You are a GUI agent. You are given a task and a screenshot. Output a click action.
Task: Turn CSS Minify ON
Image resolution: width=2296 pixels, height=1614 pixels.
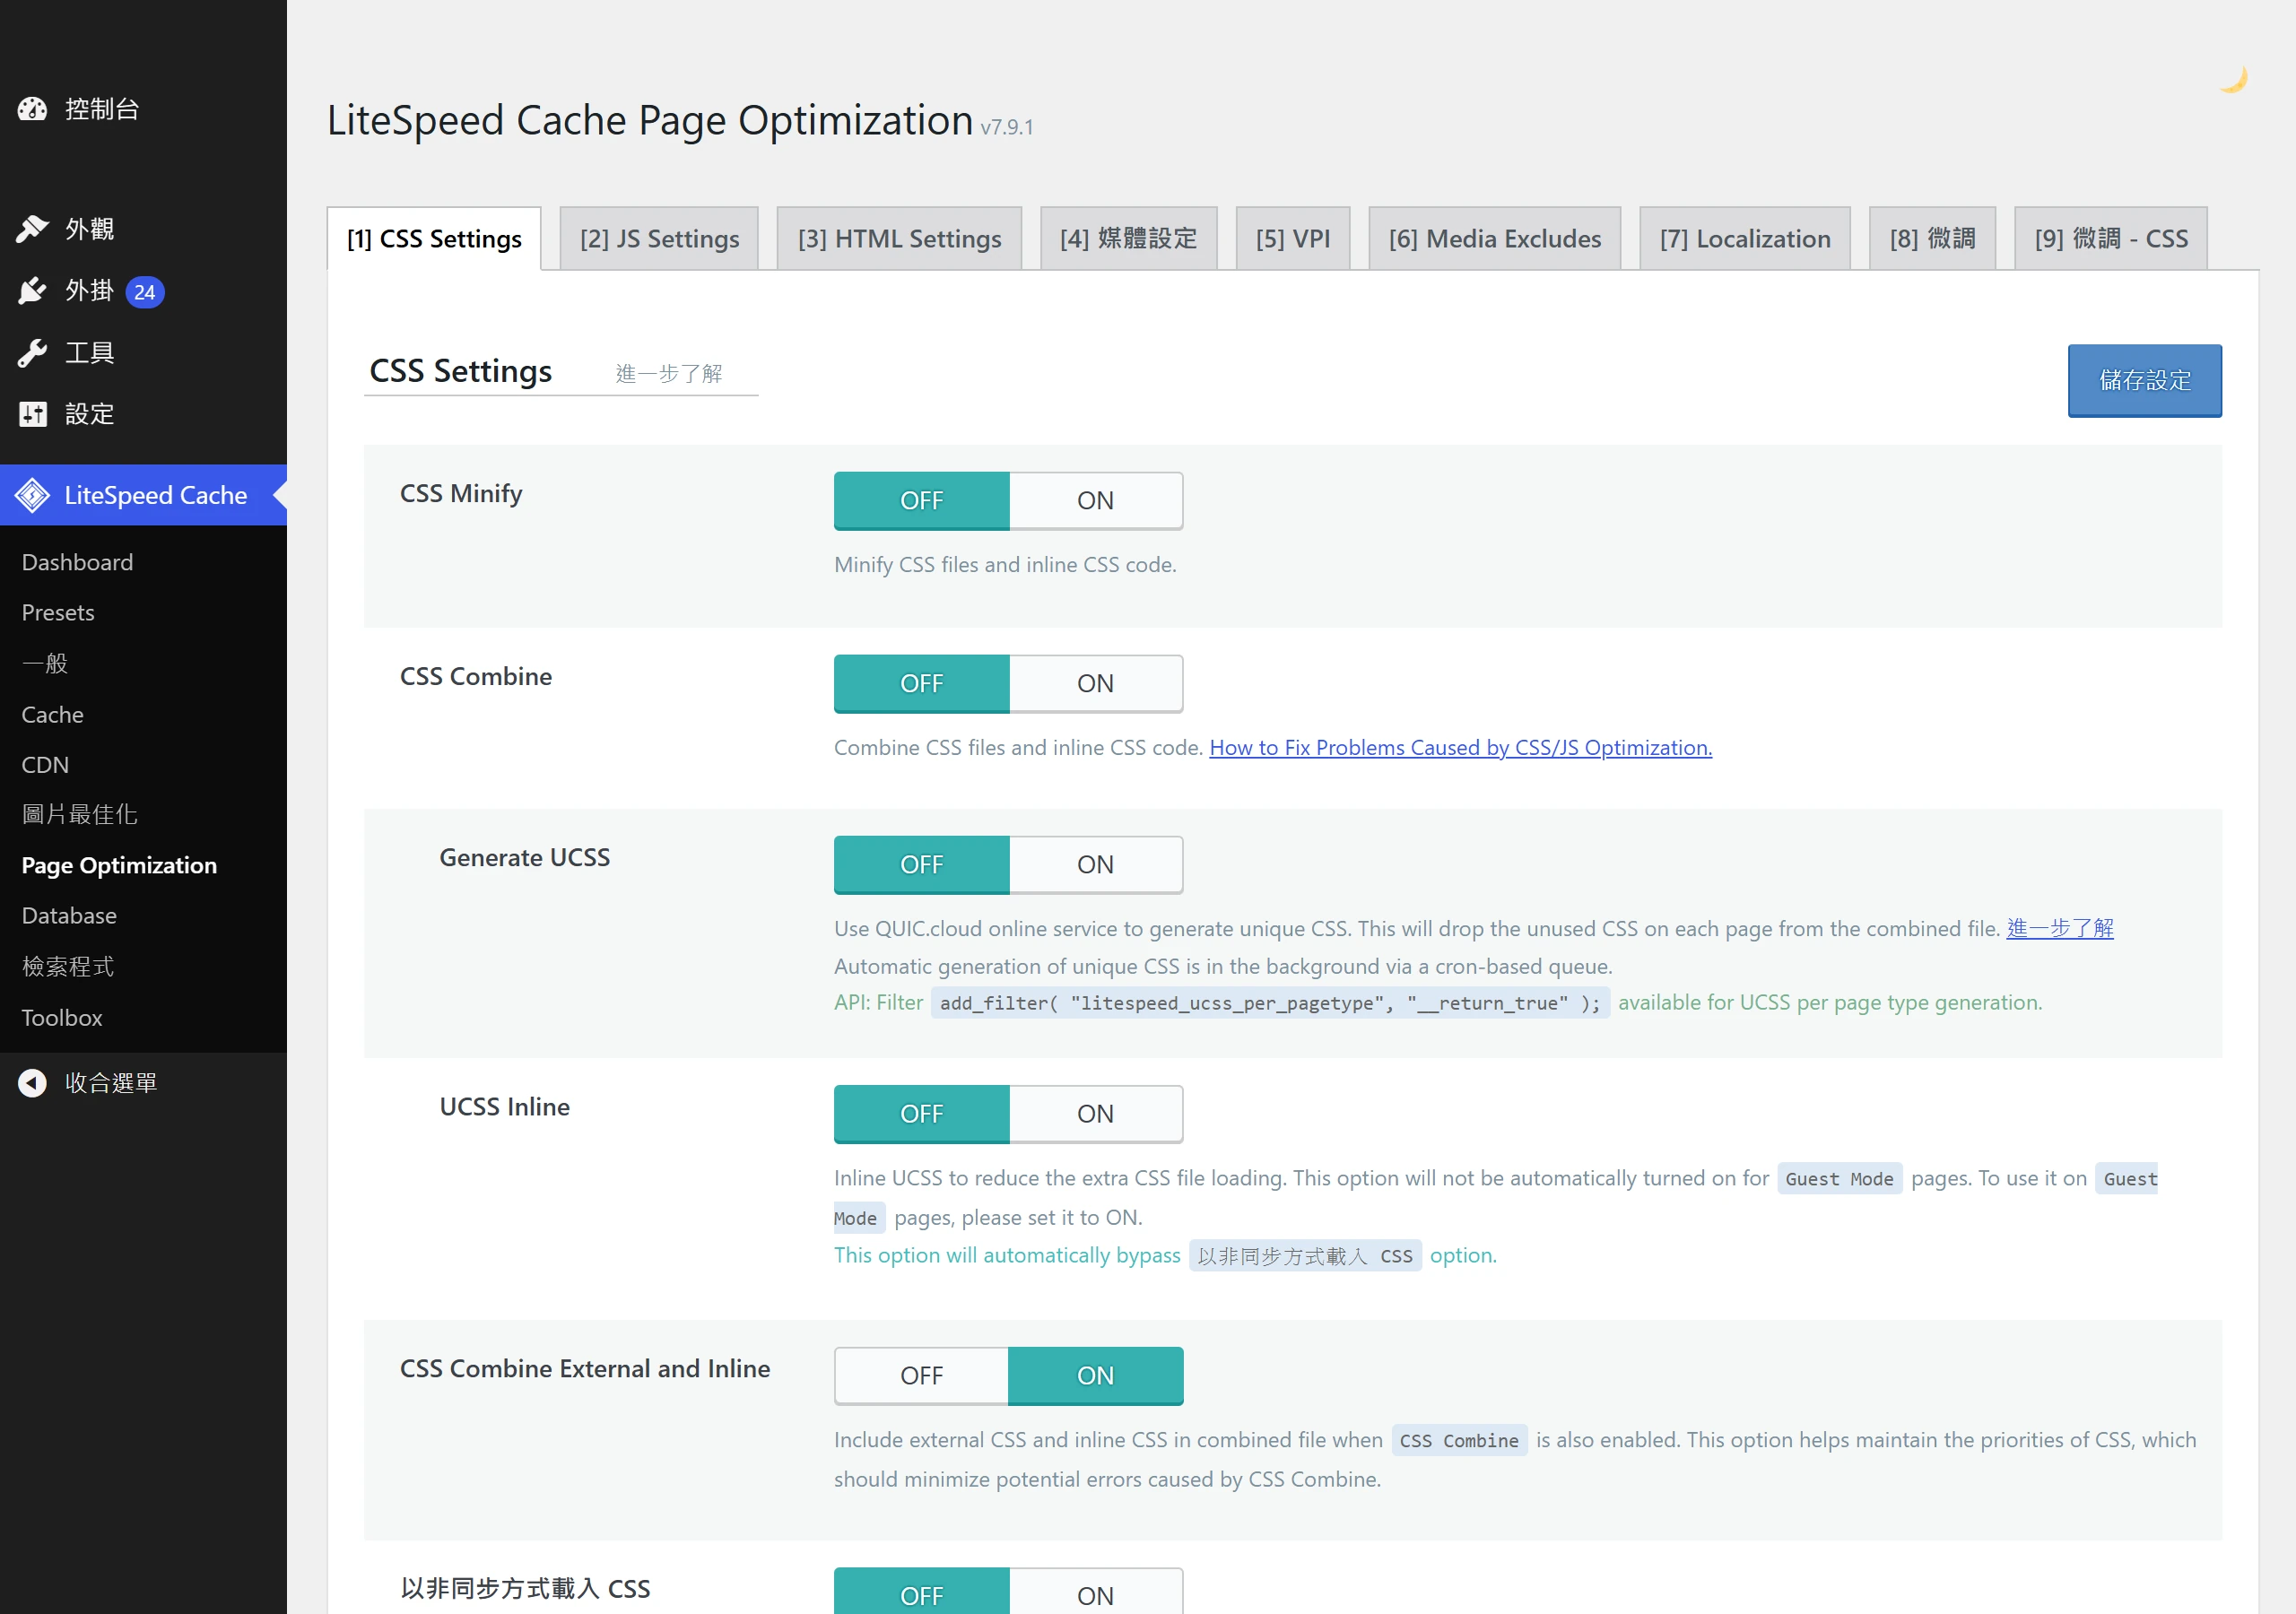click(1095, 501)
